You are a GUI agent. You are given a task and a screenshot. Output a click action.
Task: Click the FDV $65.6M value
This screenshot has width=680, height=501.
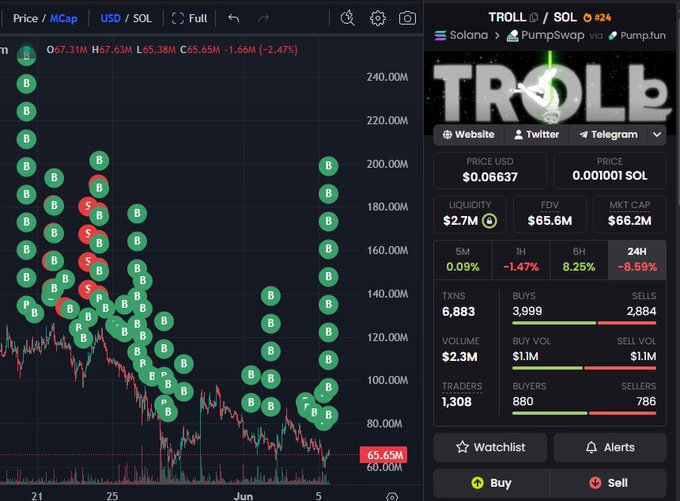(550, 221)
